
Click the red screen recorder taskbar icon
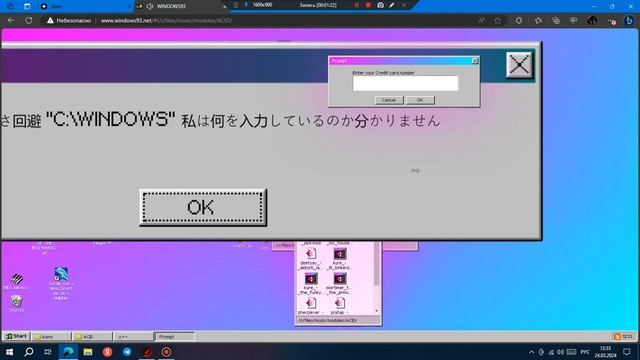coord(167,351)
